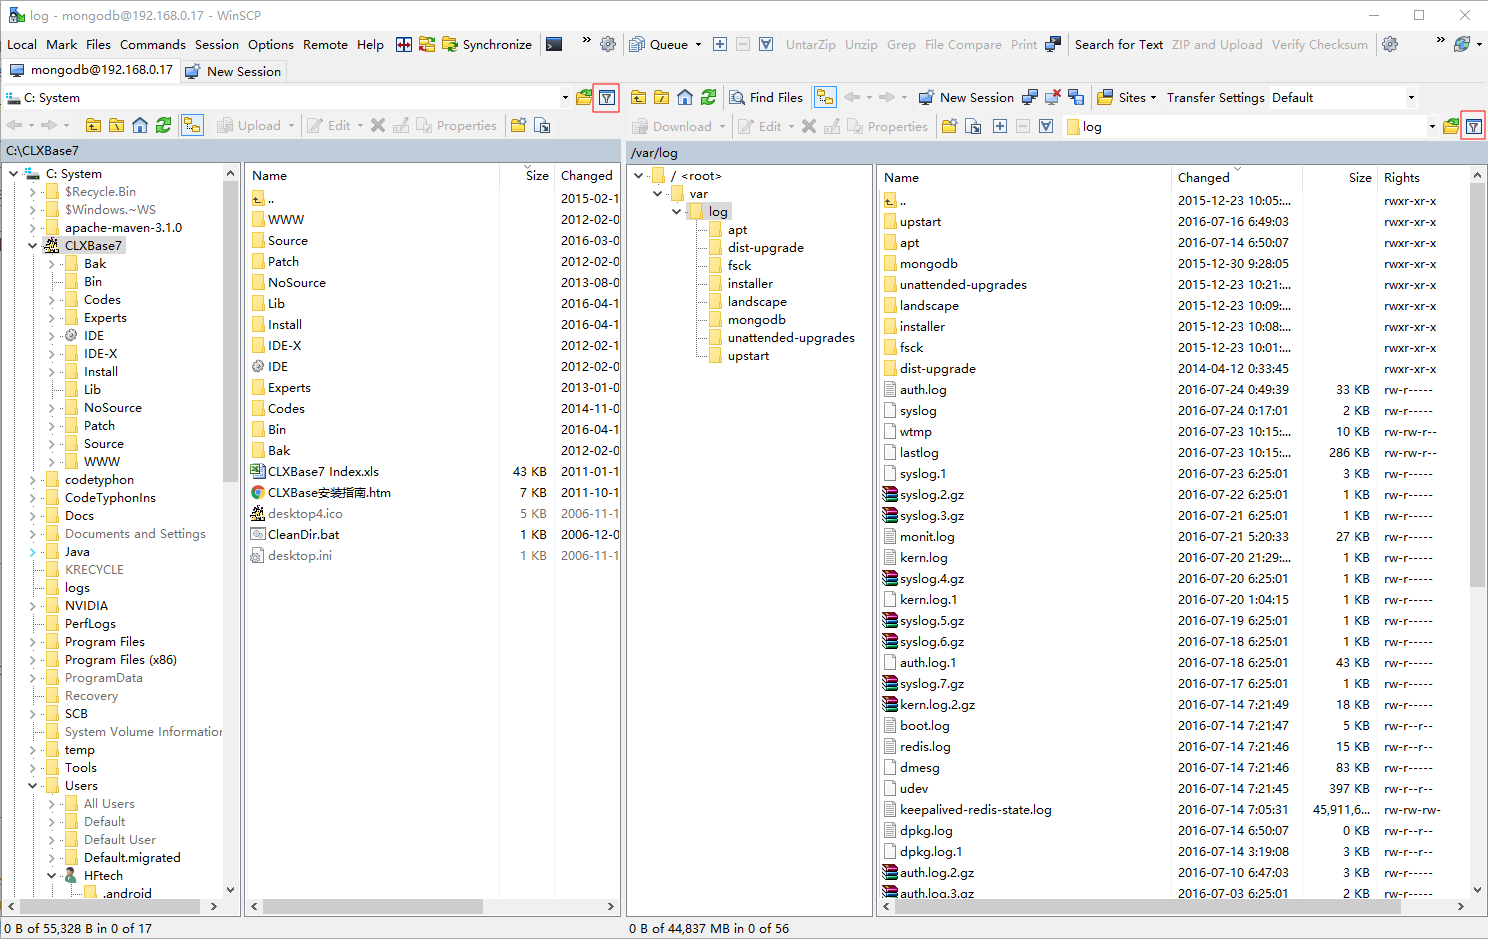Toggle the local directory tree view
The image size is (1489, 941).
192,126
